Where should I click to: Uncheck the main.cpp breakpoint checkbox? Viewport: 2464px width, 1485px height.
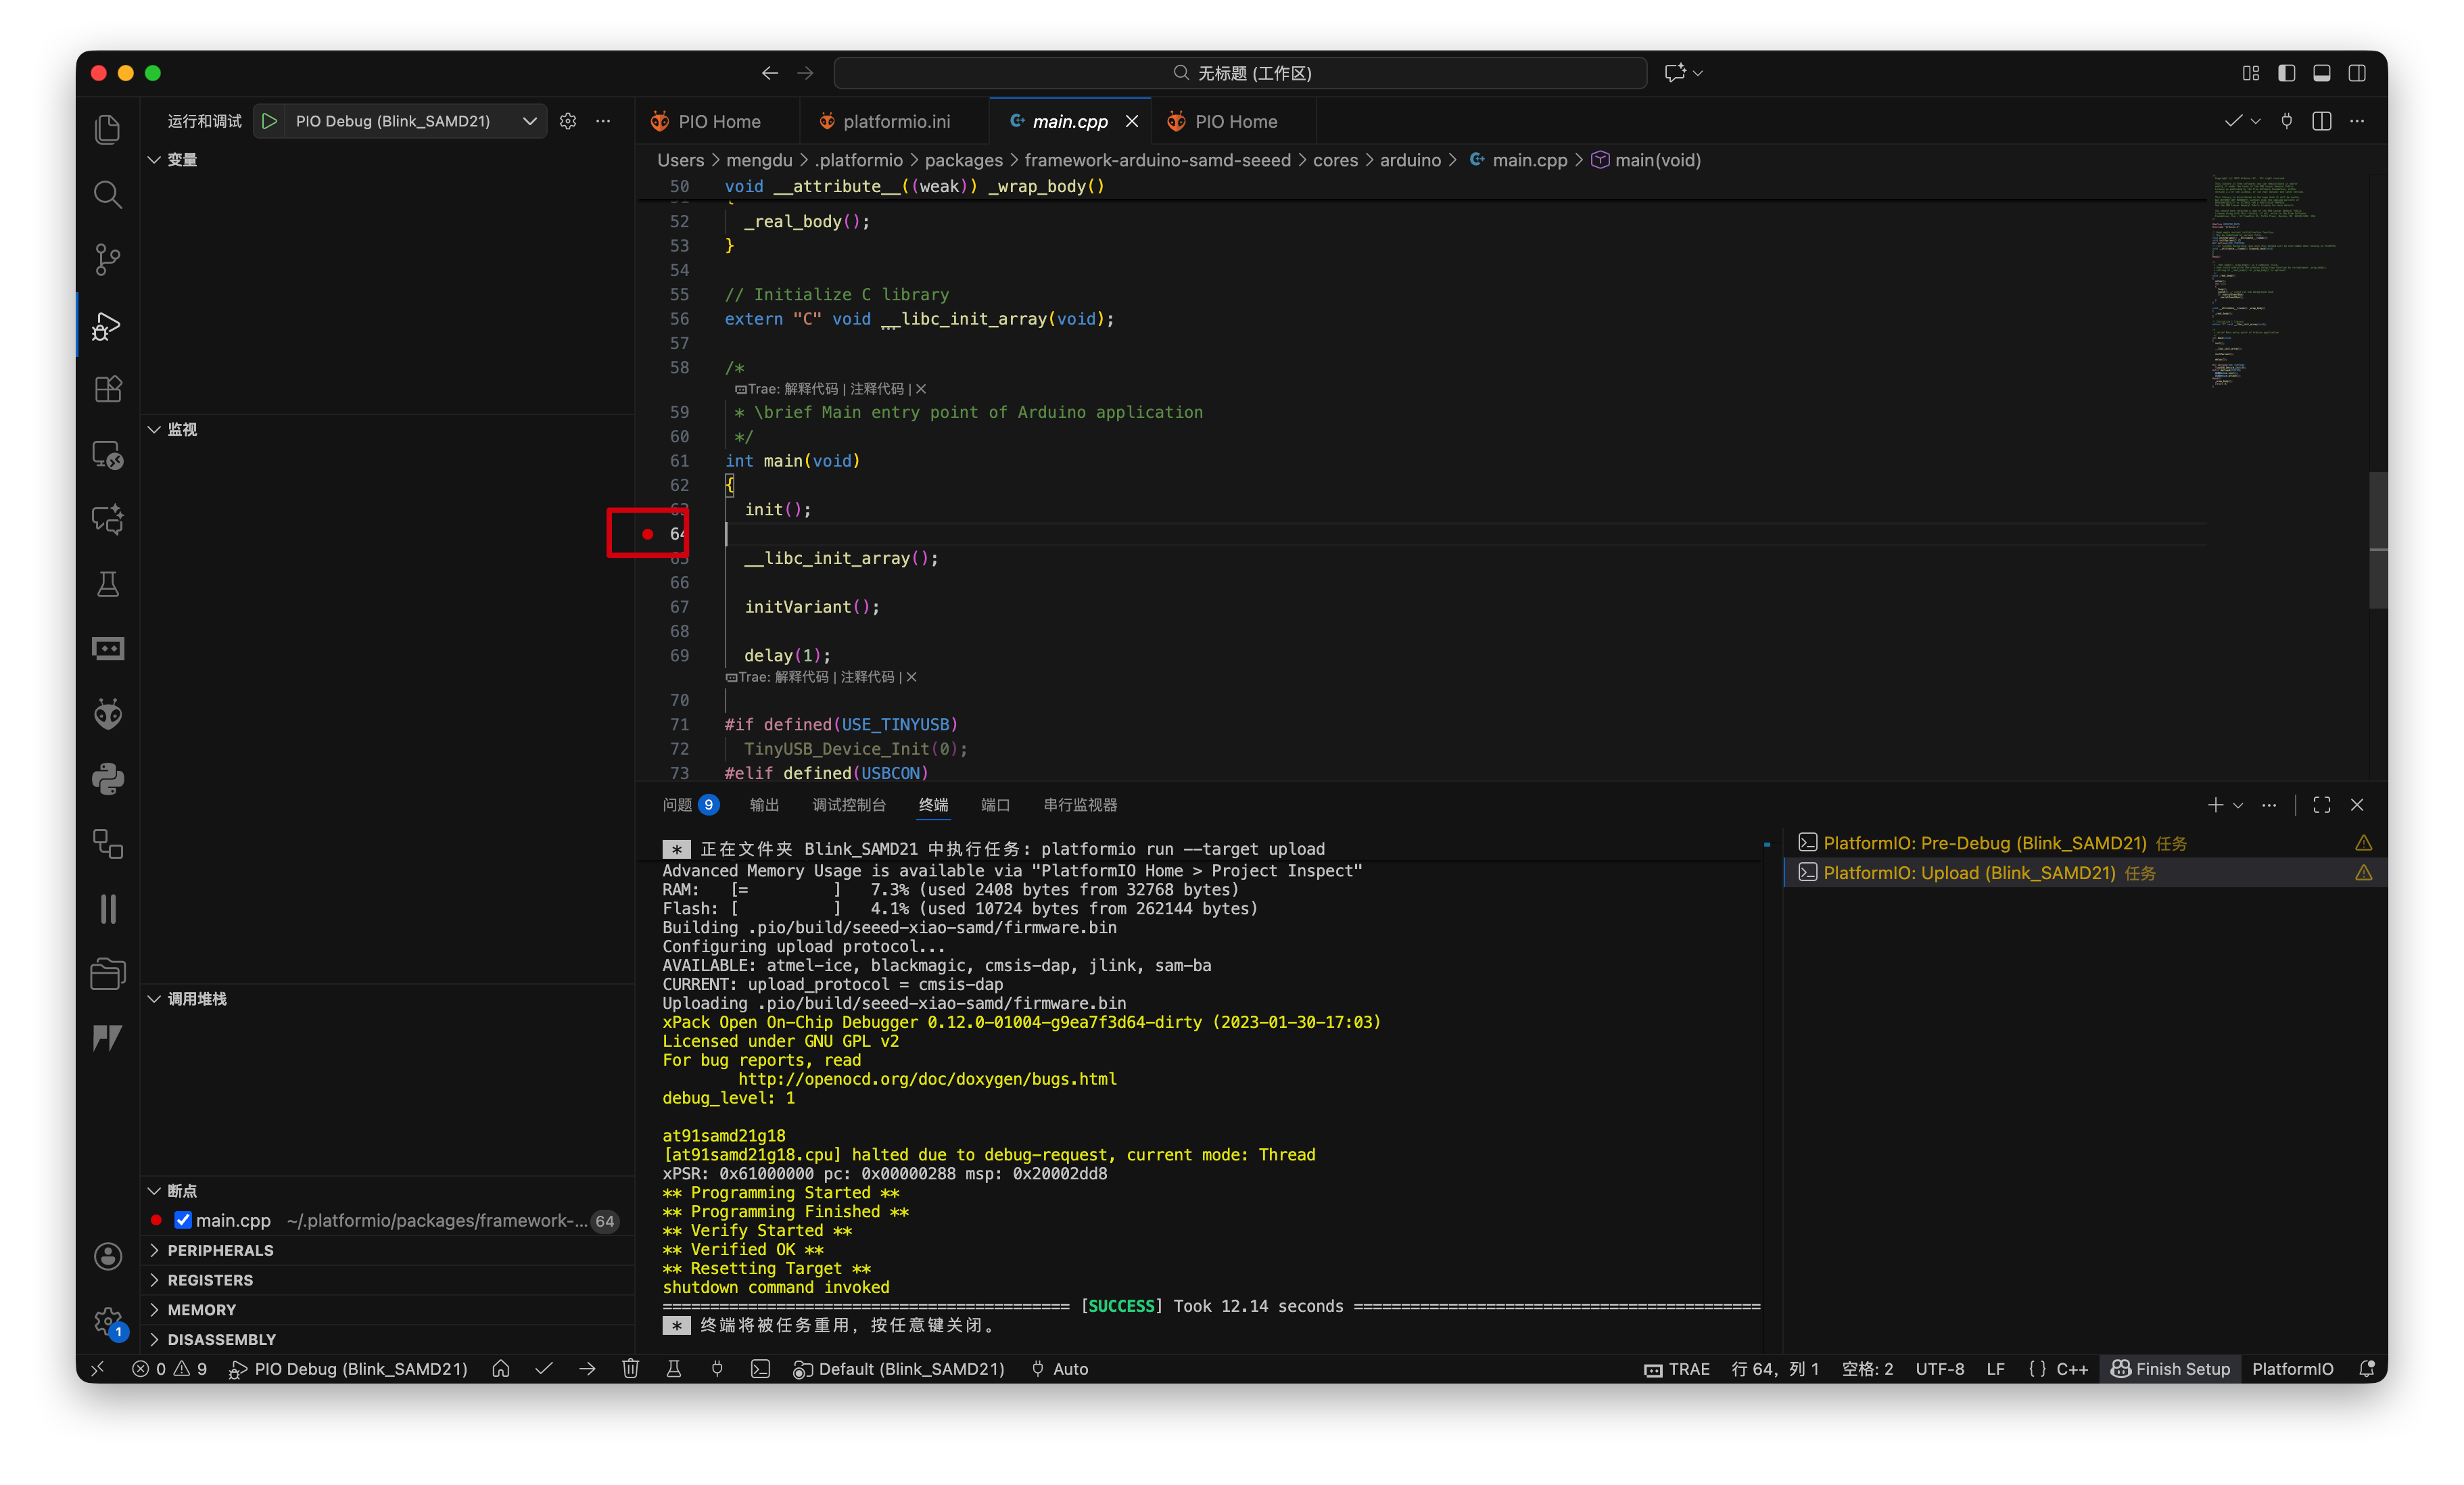click(183, 1220)
